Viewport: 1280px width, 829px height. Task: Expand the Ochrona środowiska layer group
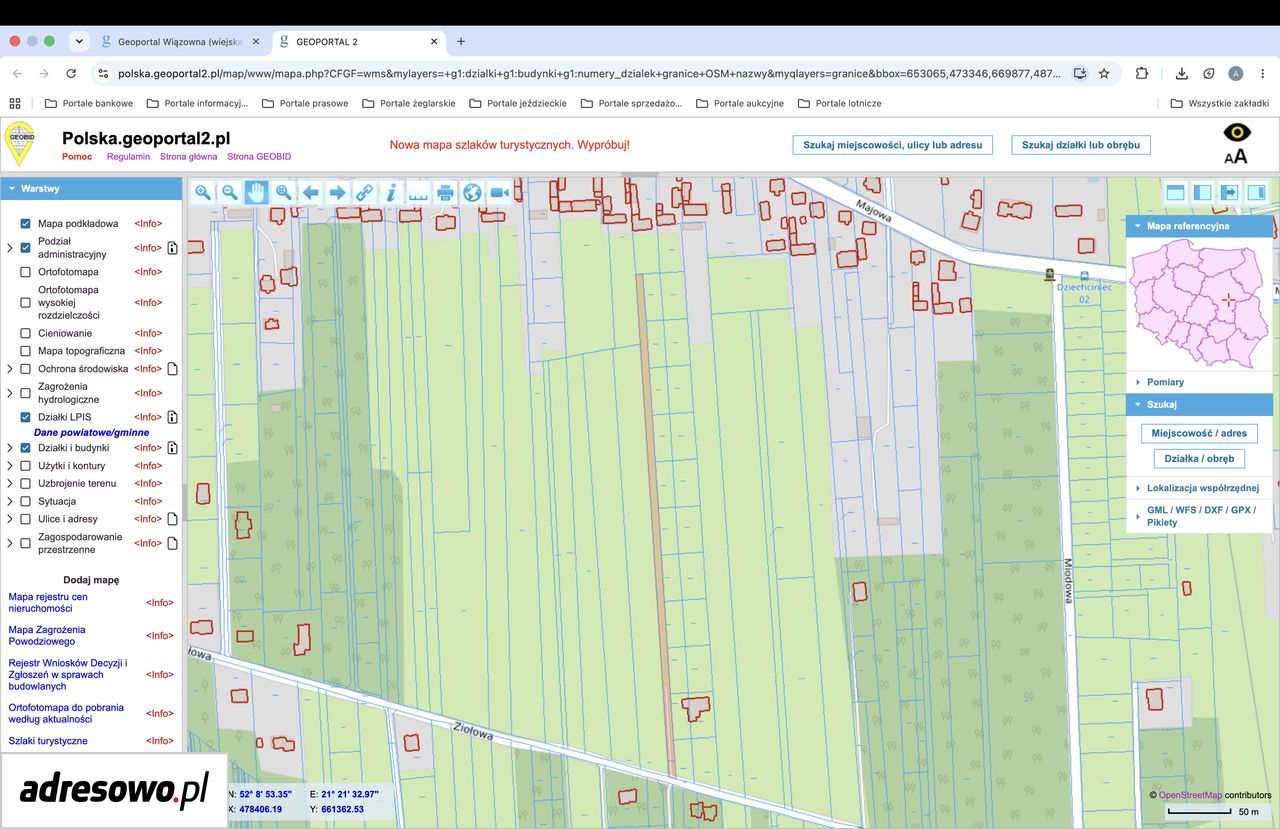[10, 369]
